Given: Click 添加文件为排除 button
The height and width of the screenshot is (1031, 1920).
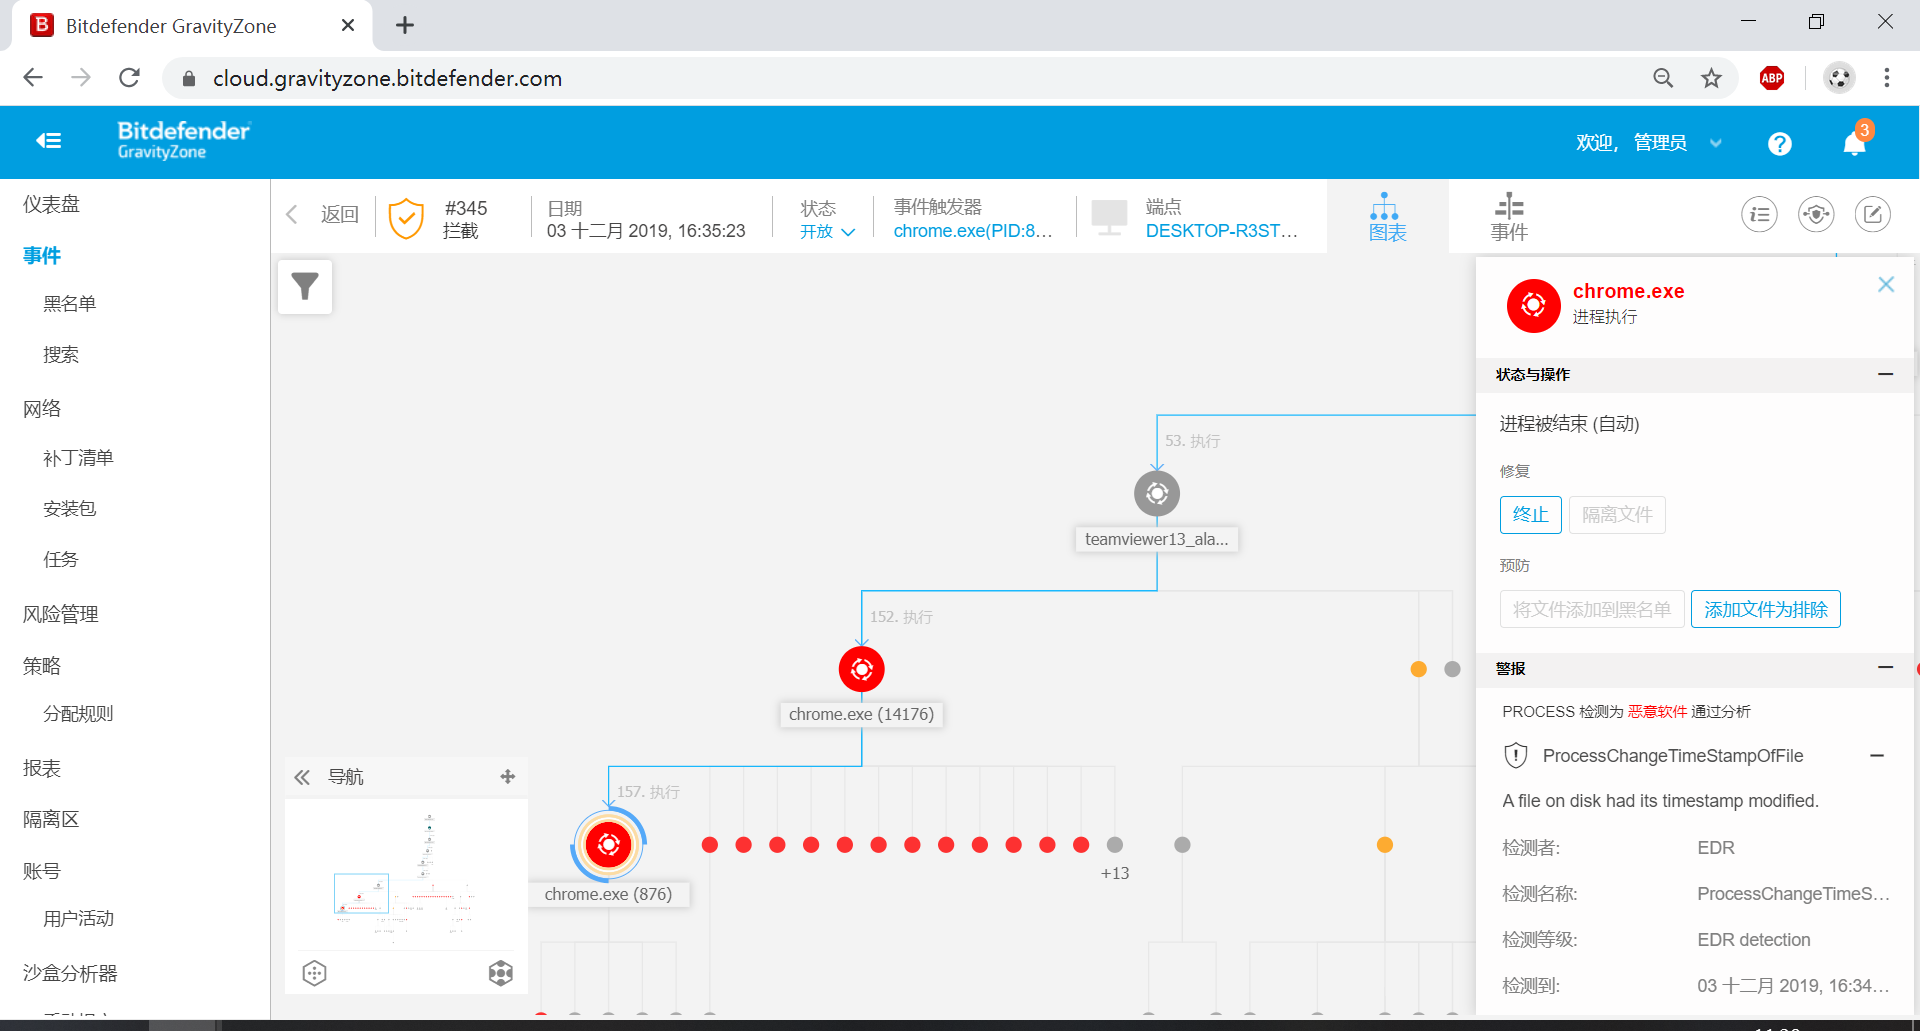Looking at the screenshot, I should [1766, 609].
